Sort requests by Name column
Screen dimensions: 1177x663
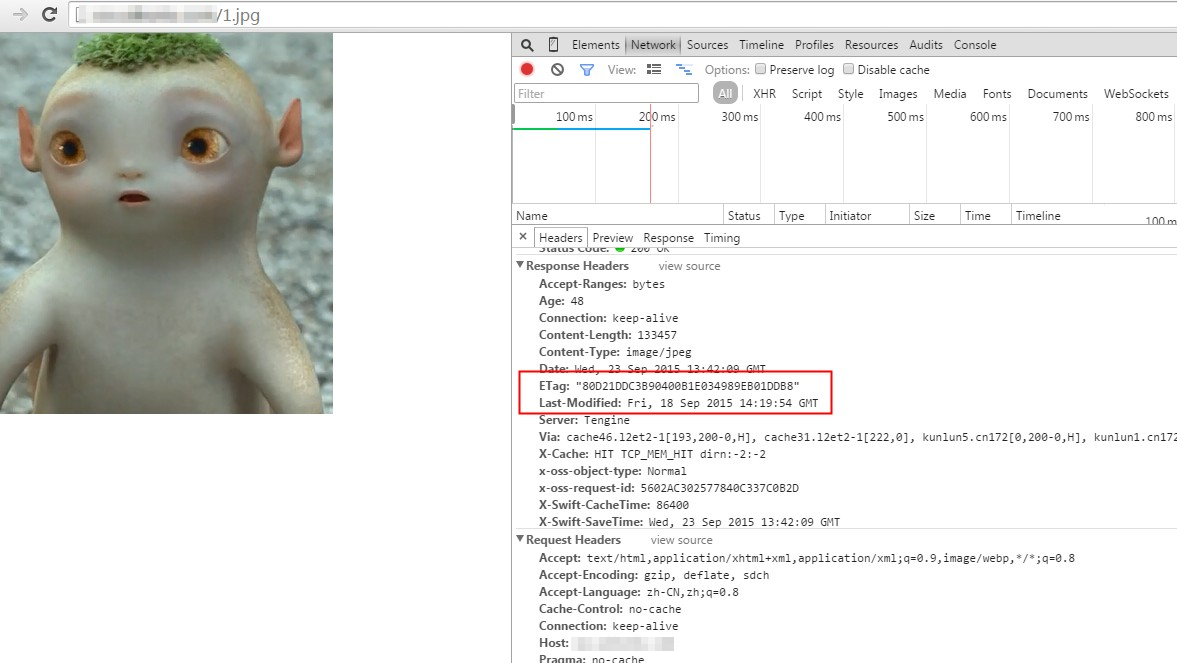617,215
